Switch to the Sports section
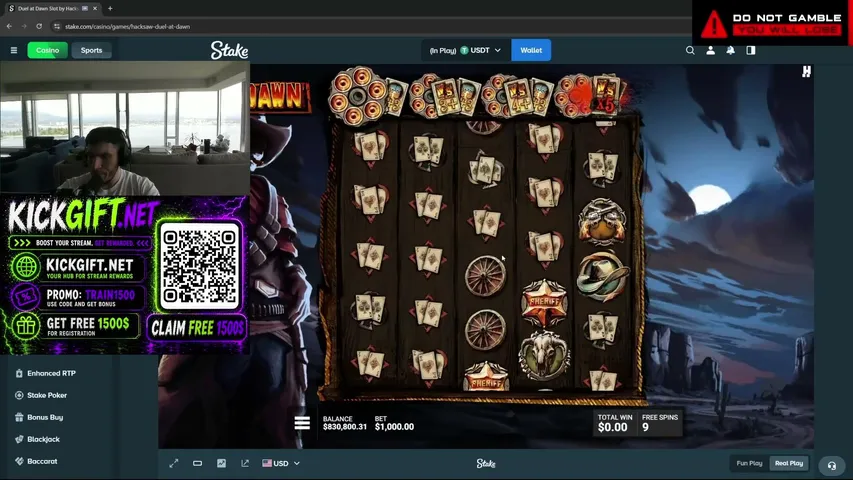The image size is (853, 480). pos(91,50)
